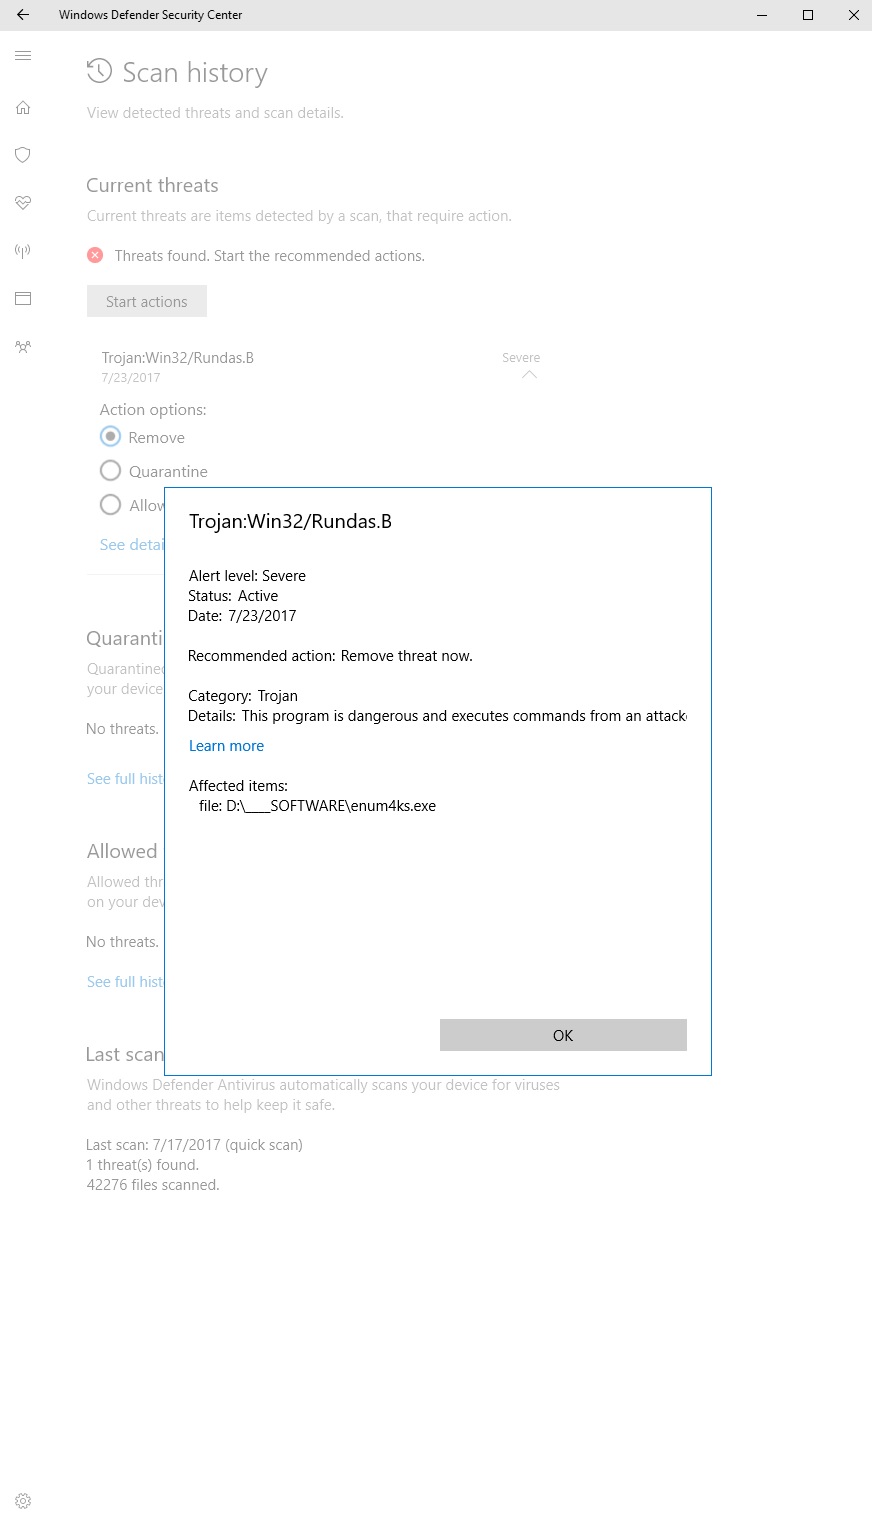Open App & browser control icon
This screenshot has height=1515, width=872.
pyautogui.click(x=23, y=298)
